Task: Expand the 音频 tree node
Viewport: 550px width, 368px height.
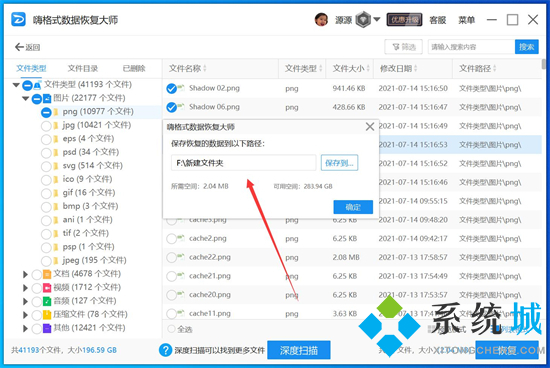Action: click(x=25, y=301)
